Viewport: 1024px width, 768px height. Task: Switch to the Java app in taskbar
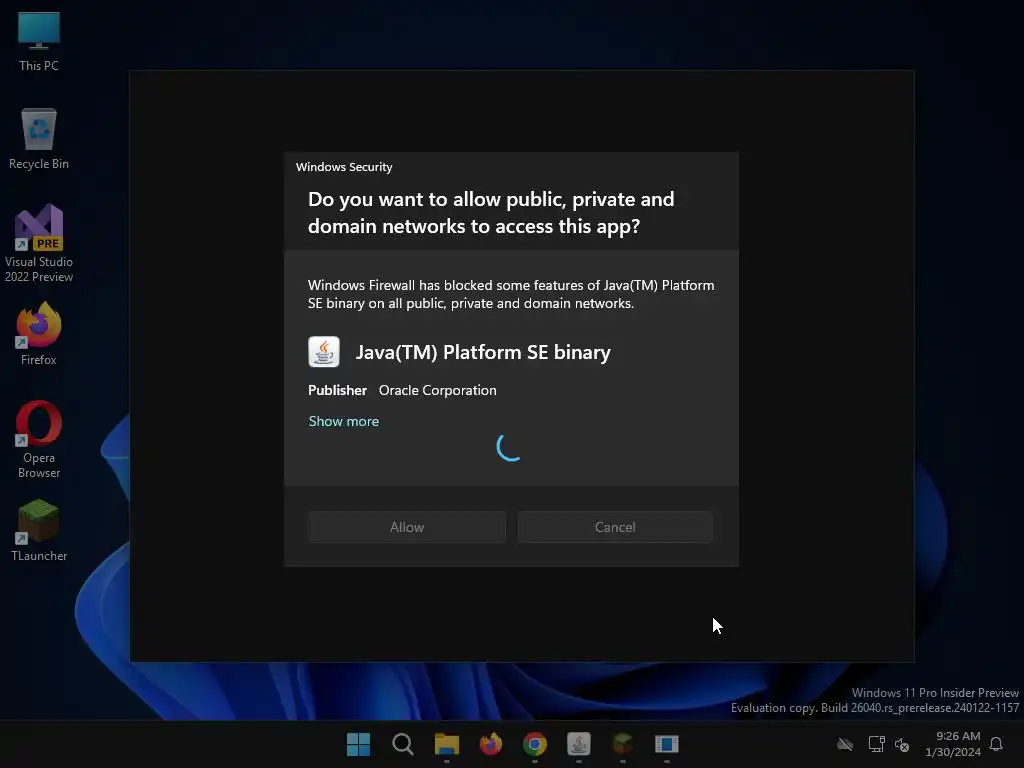pos(579,744)
